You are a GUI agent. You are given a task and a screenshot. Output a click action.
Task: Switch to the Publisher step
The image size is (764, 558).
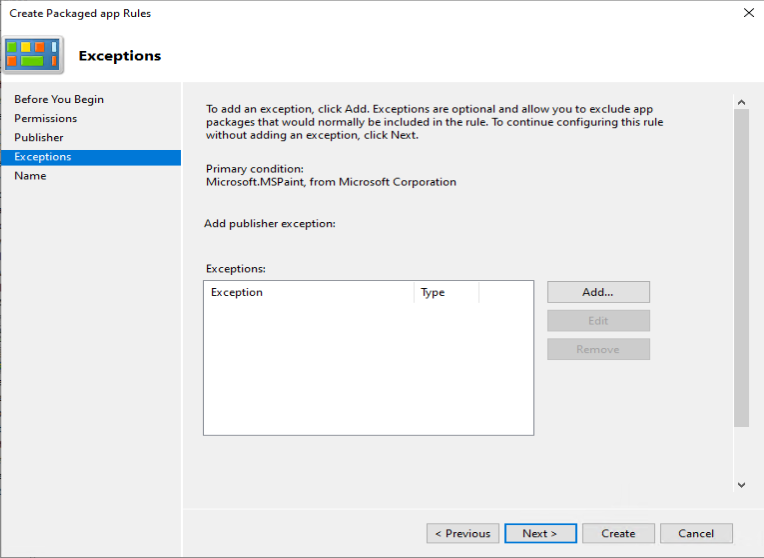[x=39, y=137]
